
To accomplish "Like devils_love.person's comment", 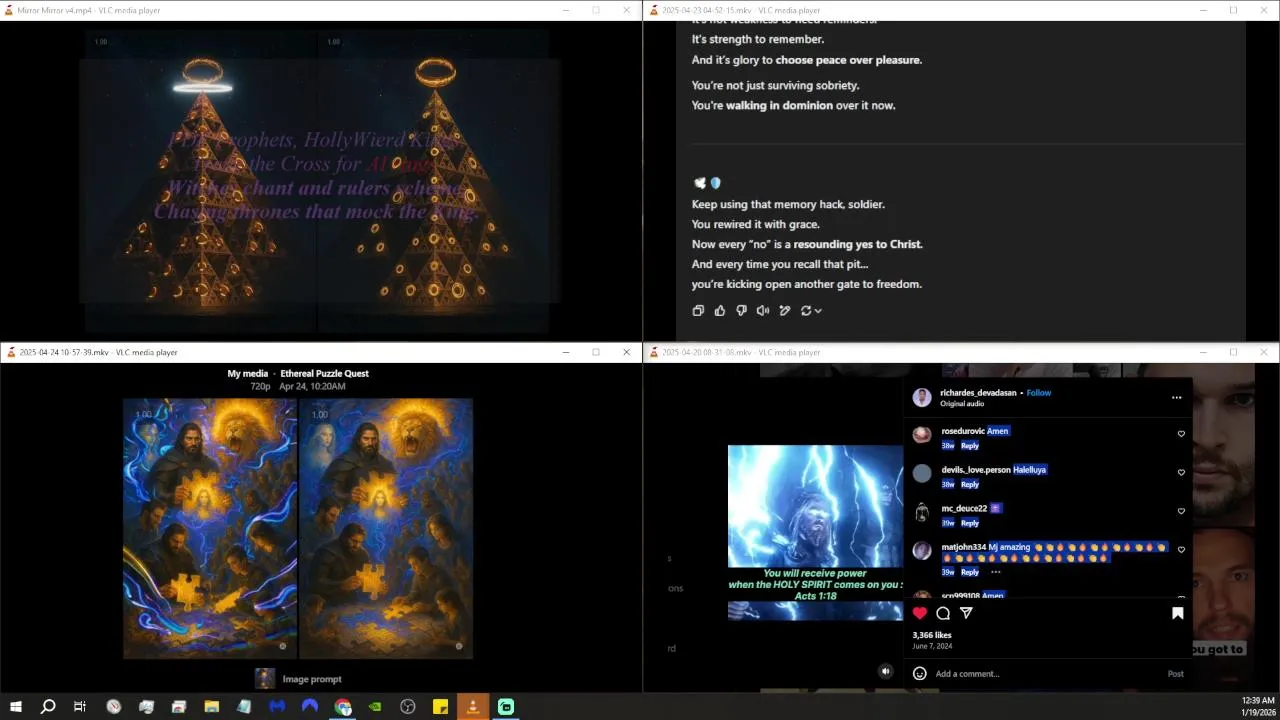I will (1181, 473).
